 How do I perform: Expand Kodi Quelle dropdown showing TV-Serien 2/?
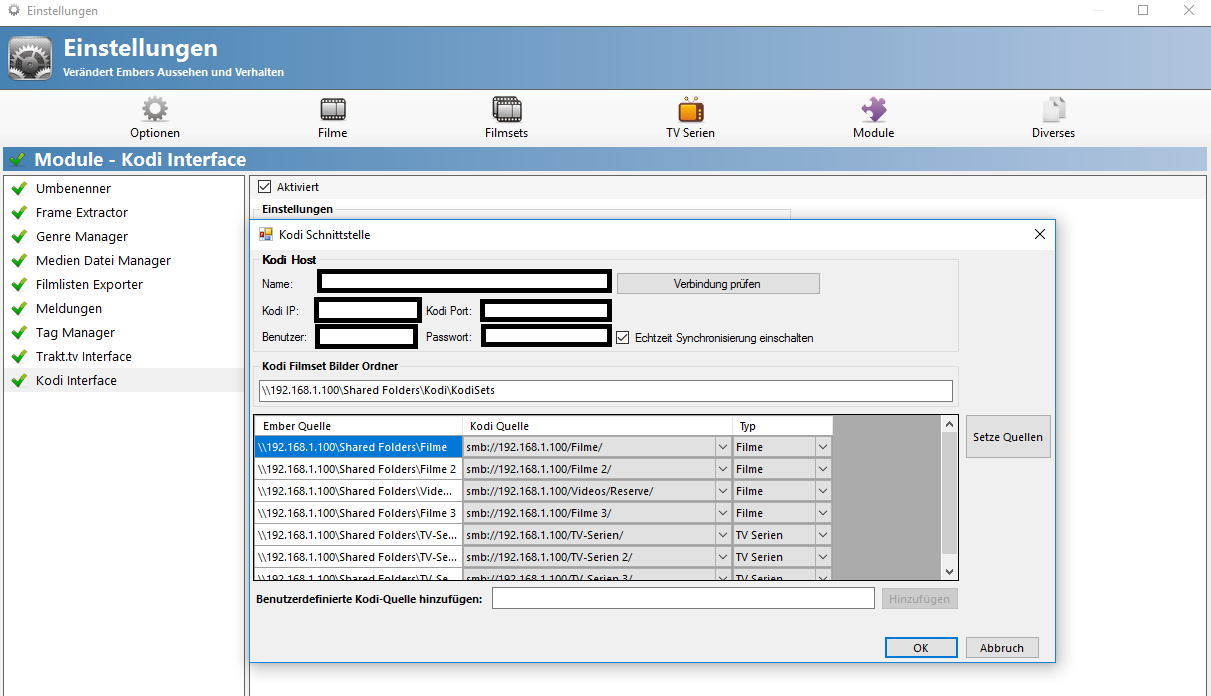[723, 557]
